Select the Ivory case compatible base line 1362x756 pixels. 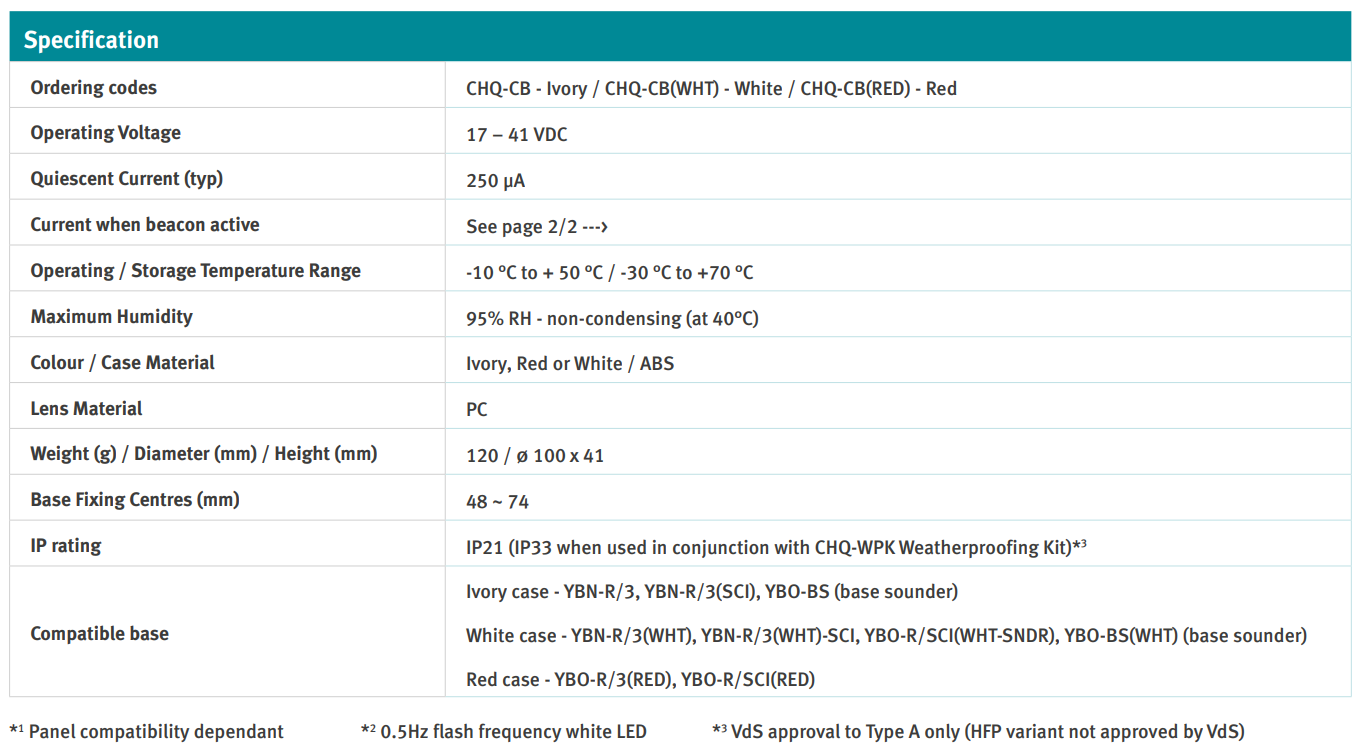711,592
